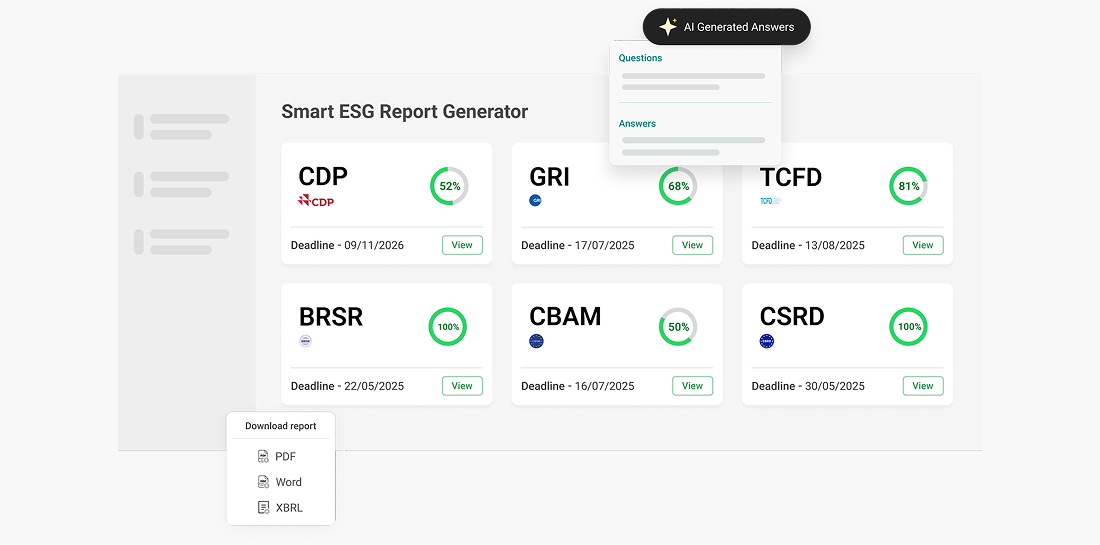Click View on the BRSR card

click(462, 386)
